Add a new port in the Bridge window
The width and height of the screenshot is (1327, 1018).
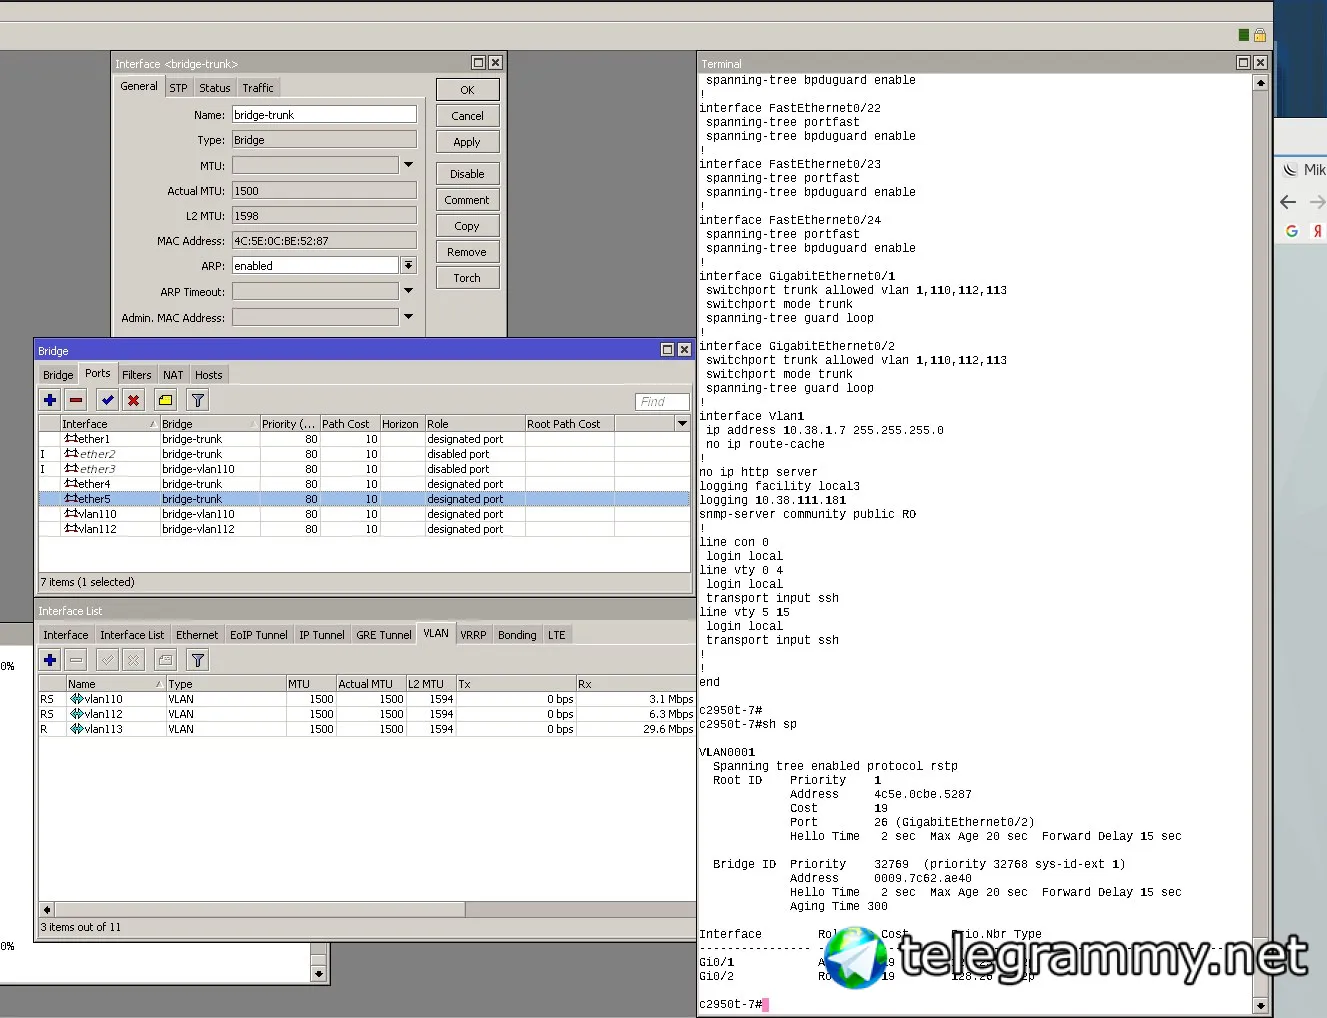pos(50,400)
